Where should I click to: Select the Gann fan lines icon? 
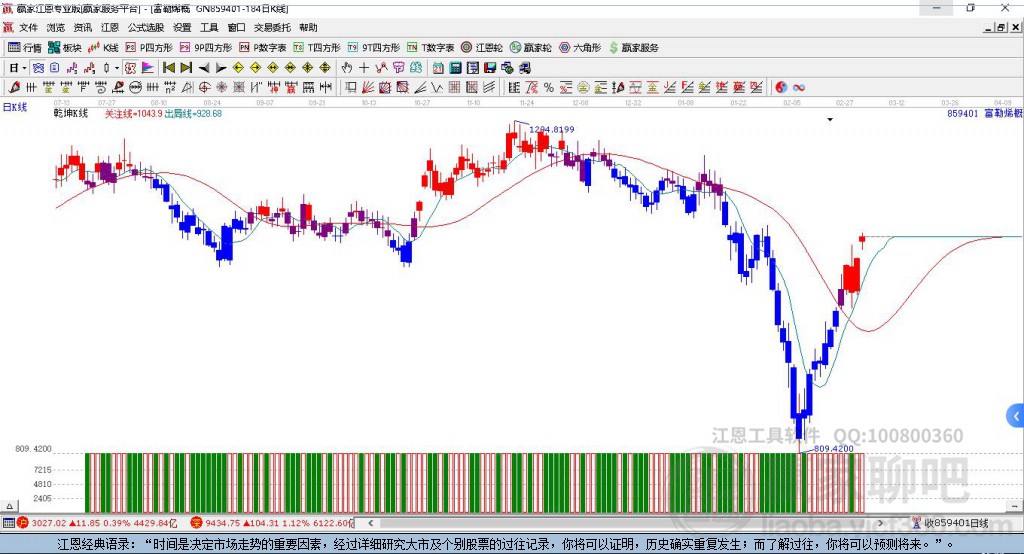click(367, 87)
